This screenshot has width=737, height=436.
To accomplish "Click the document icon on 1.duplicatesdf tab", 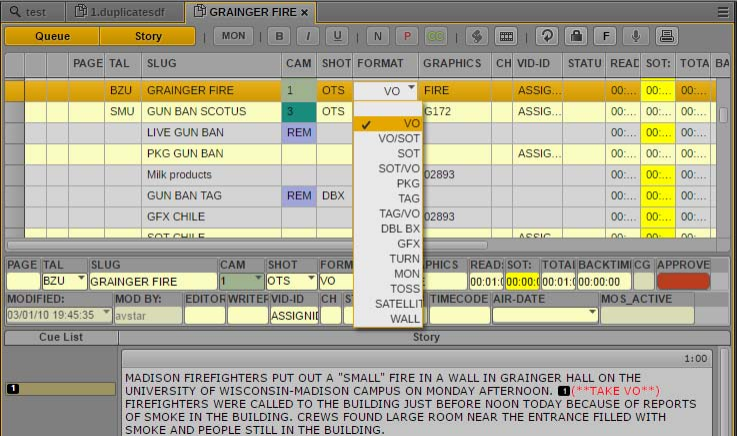I will (81, 11).
